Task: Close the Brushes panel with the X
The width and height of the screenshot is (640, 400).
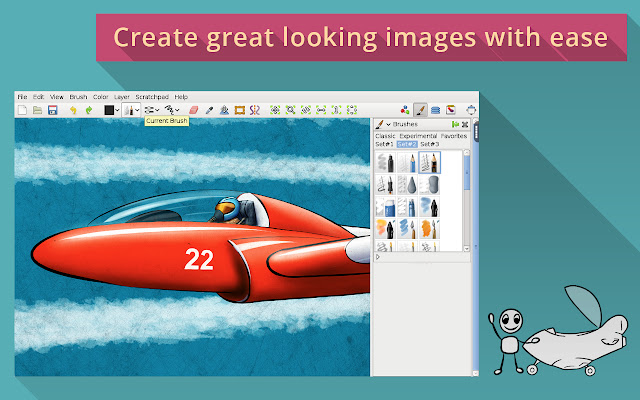Action: (x=465, y=124)
